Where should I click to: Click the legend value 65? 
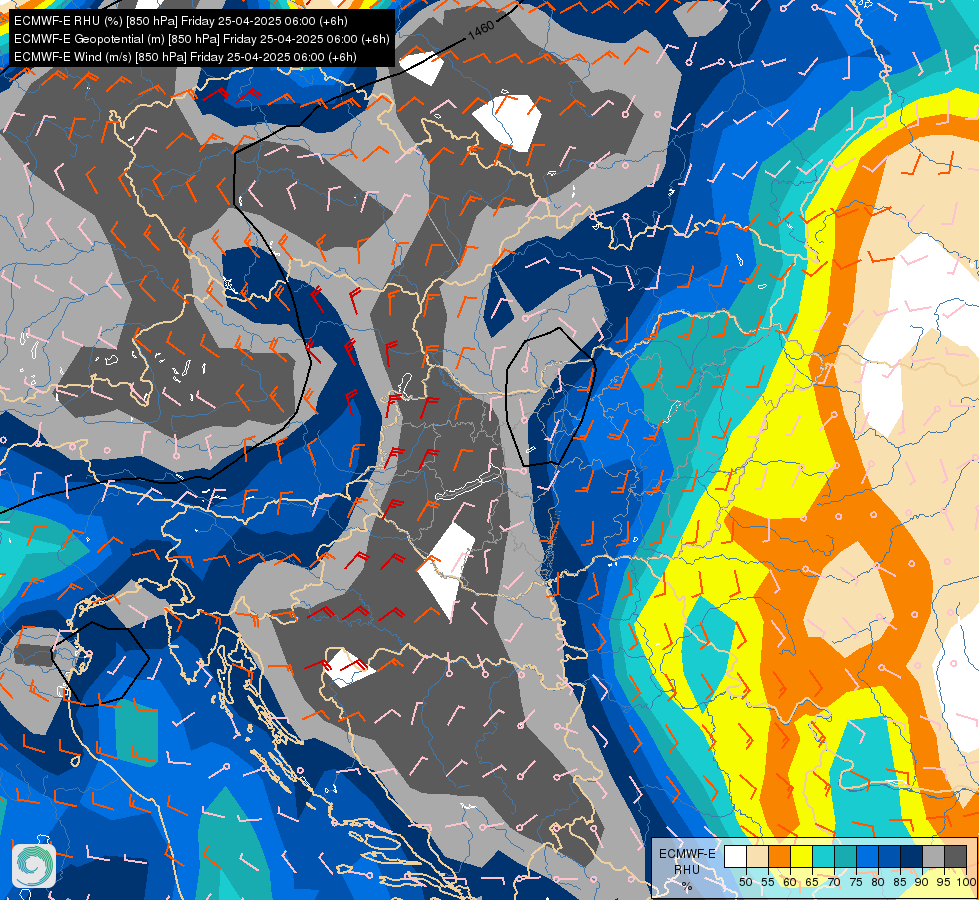pyautogui.click(x=812, y=882)
